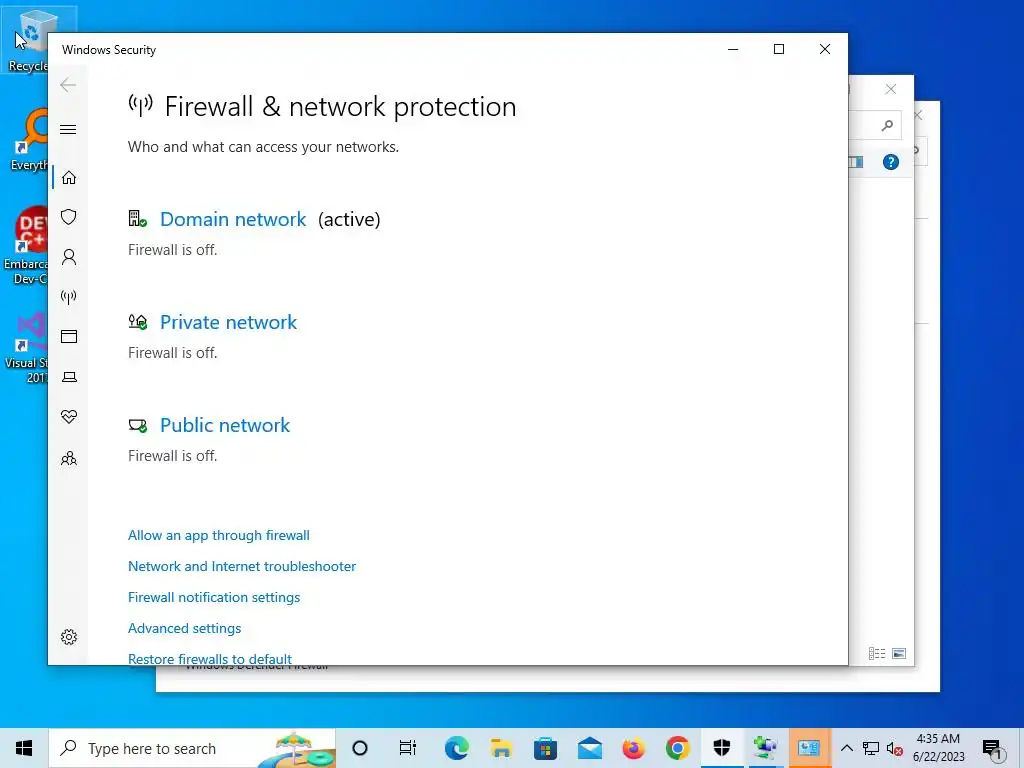Open Settings gear in Windows Security
Screen dimensions: 1024x768
tap(69, 637)
